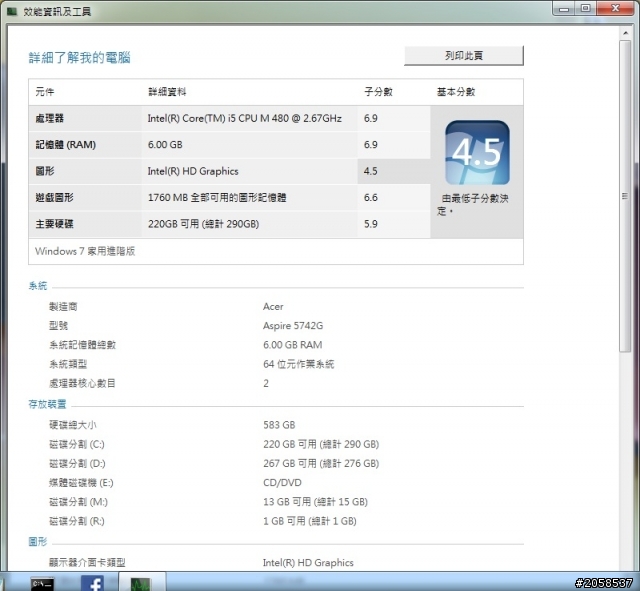The height and width of the screenshot is (591, 640).
Task: Select the manufacturer value Acer
Action: 273,307
